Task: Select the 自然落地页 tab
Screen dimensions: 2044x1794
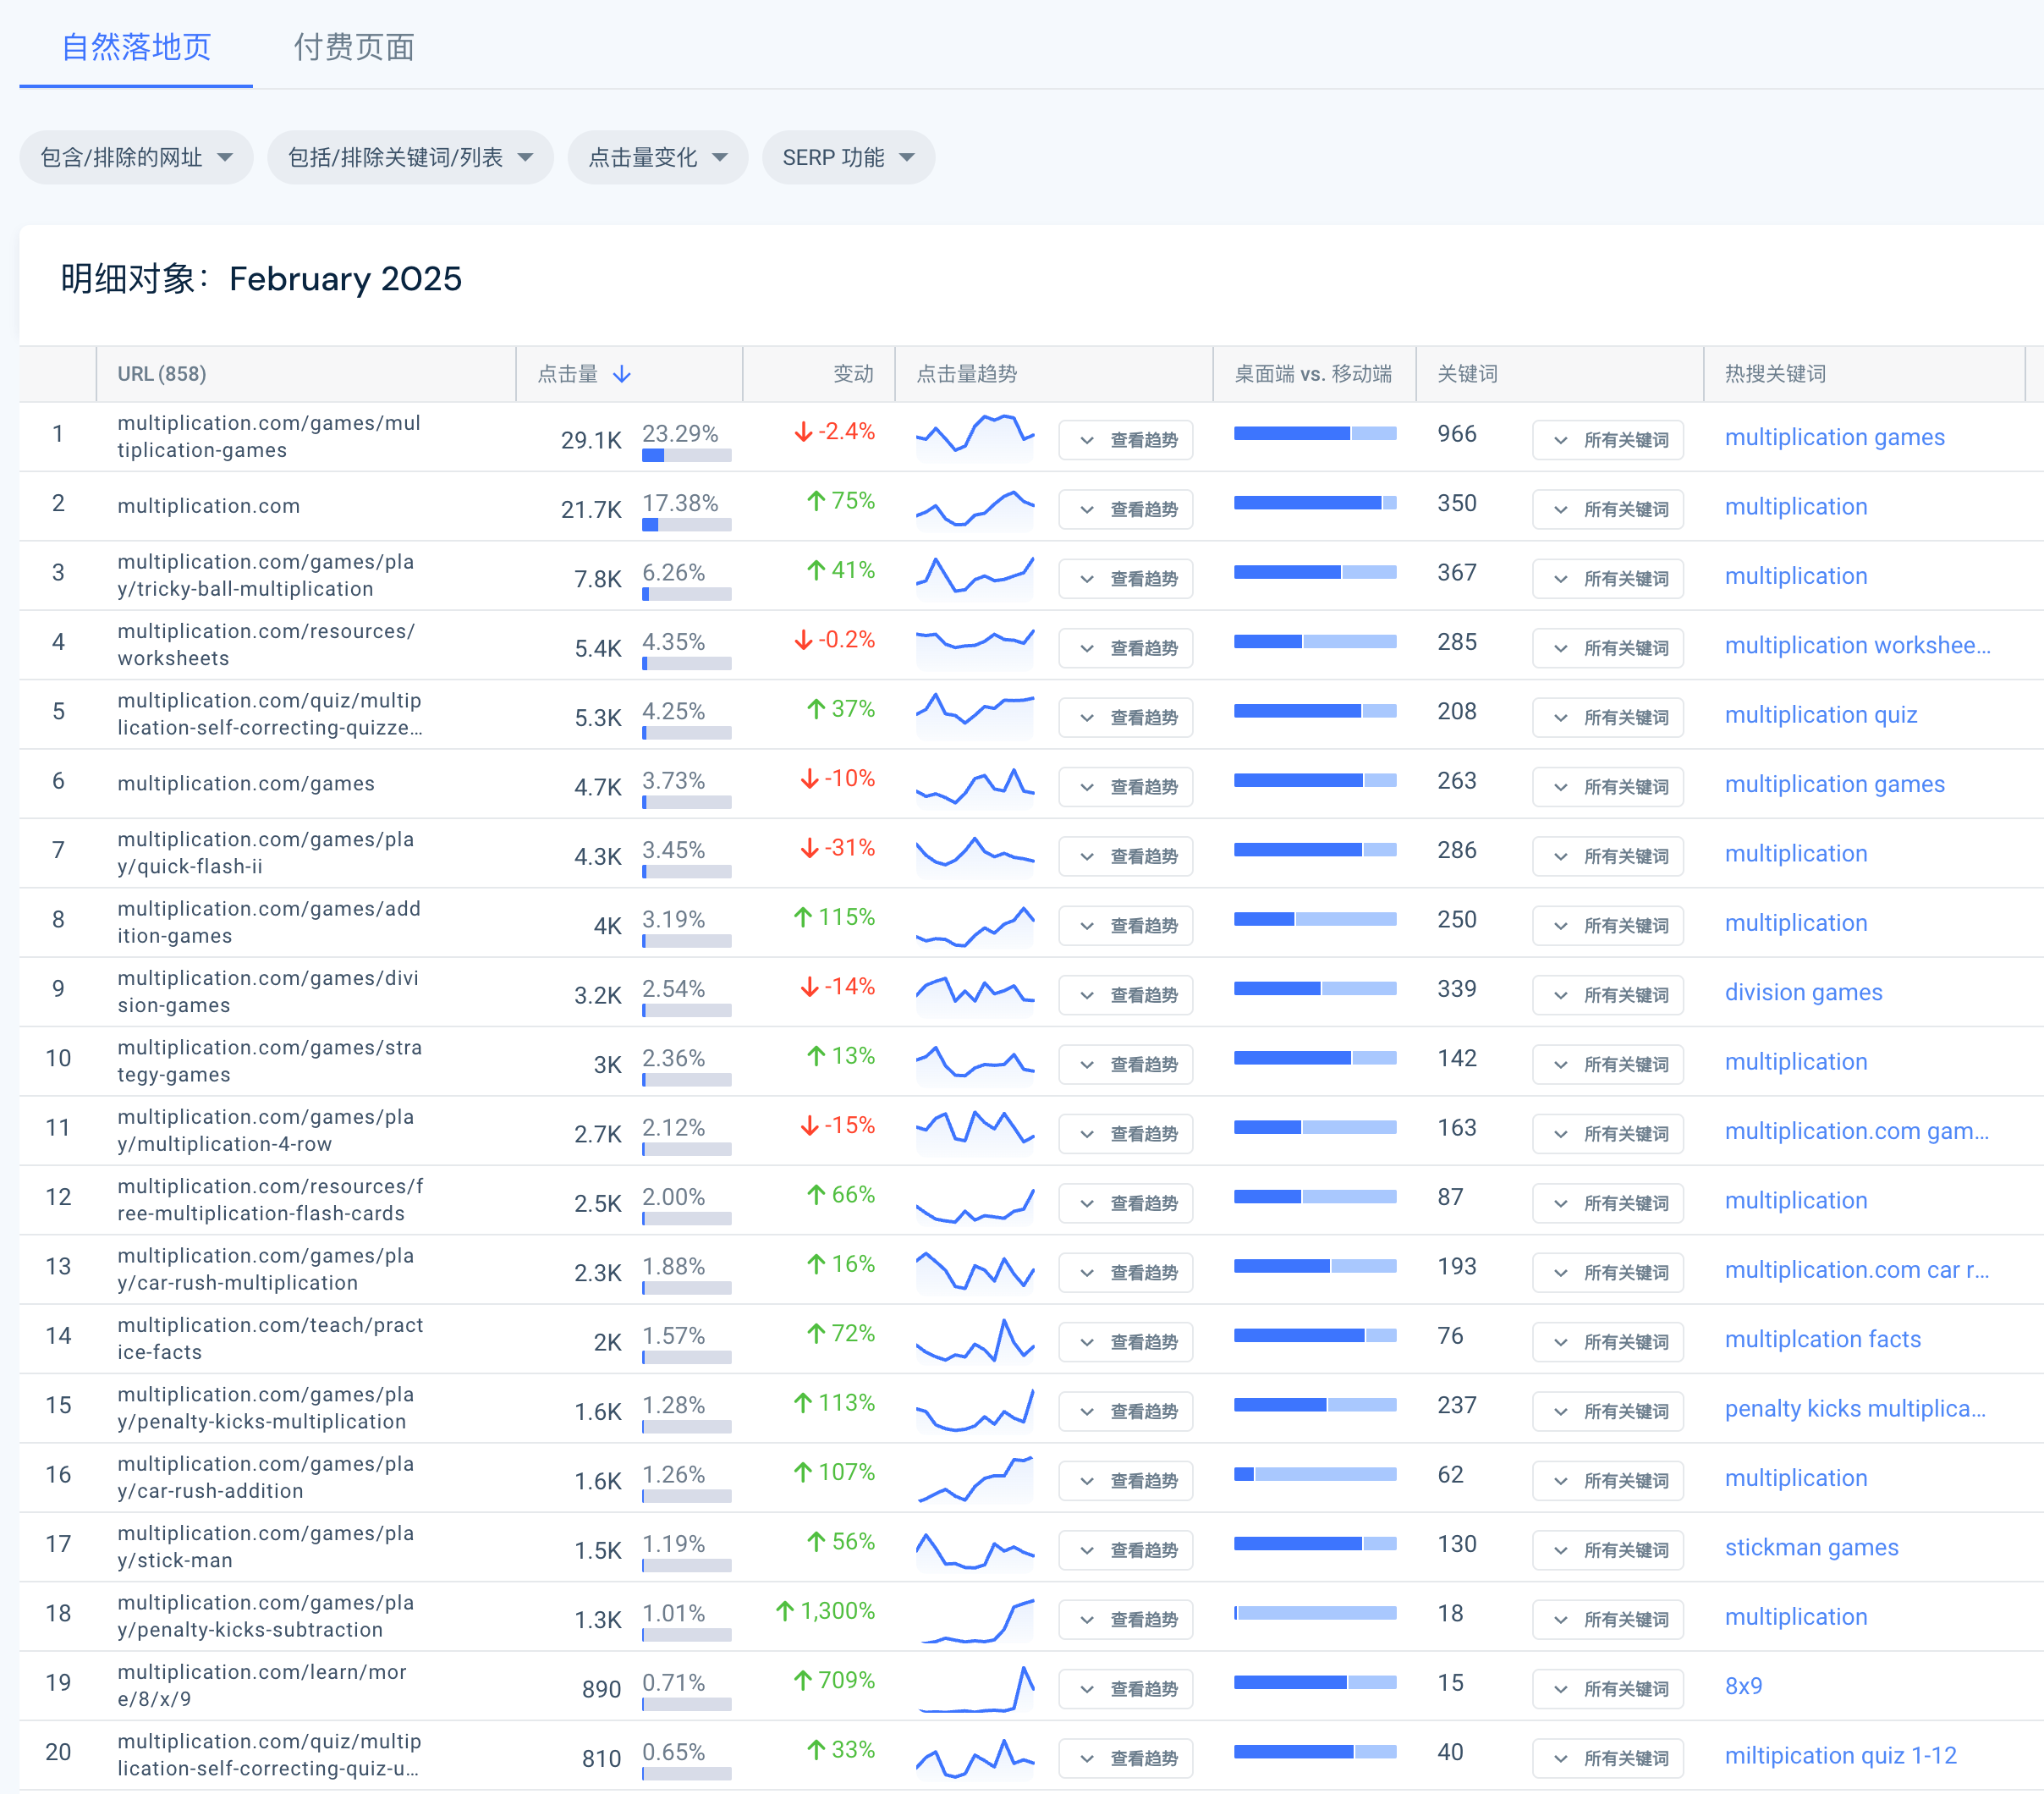Action: pyautogui.click(x=136, y=47)
